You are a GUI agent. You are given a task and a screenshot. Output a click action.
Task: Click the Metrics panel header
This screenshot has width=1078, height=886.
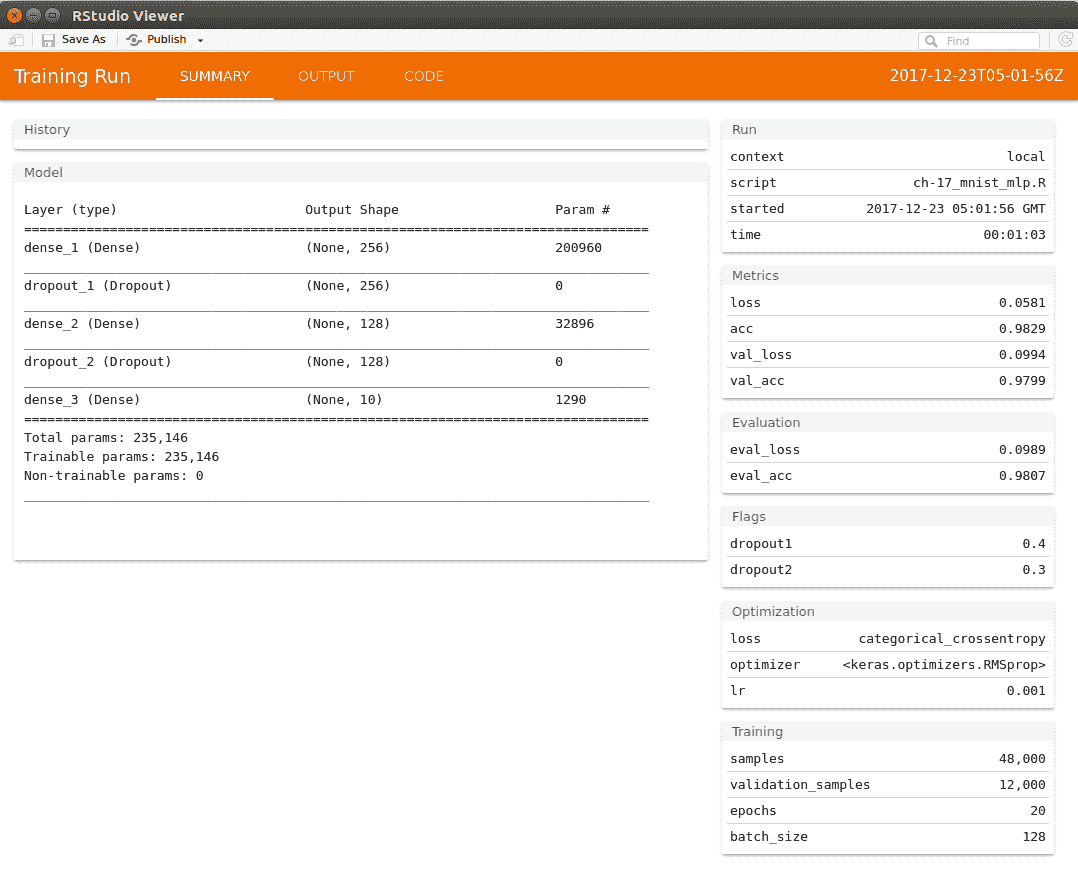(x=888, y=276)
